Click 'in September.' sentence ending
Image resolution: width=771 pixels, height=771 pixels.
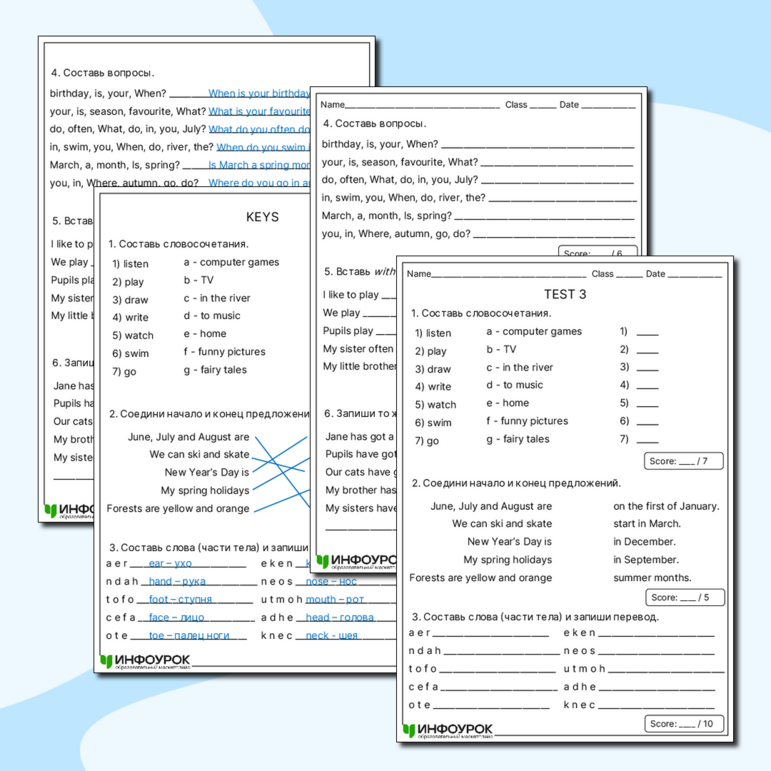(x=646, y=560)
